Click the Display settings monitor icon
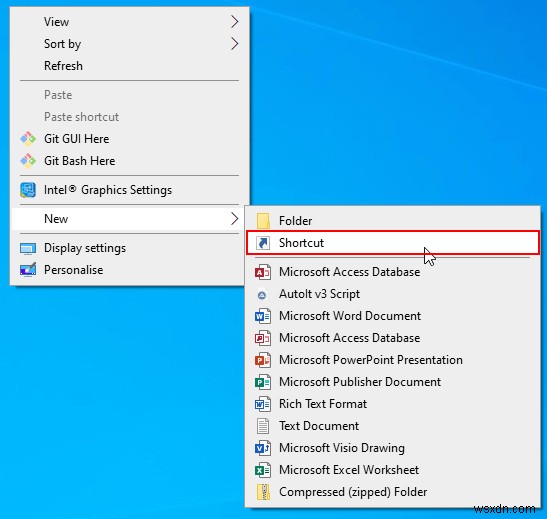Viewport: 547px width, 519px height. pos(28,248)
